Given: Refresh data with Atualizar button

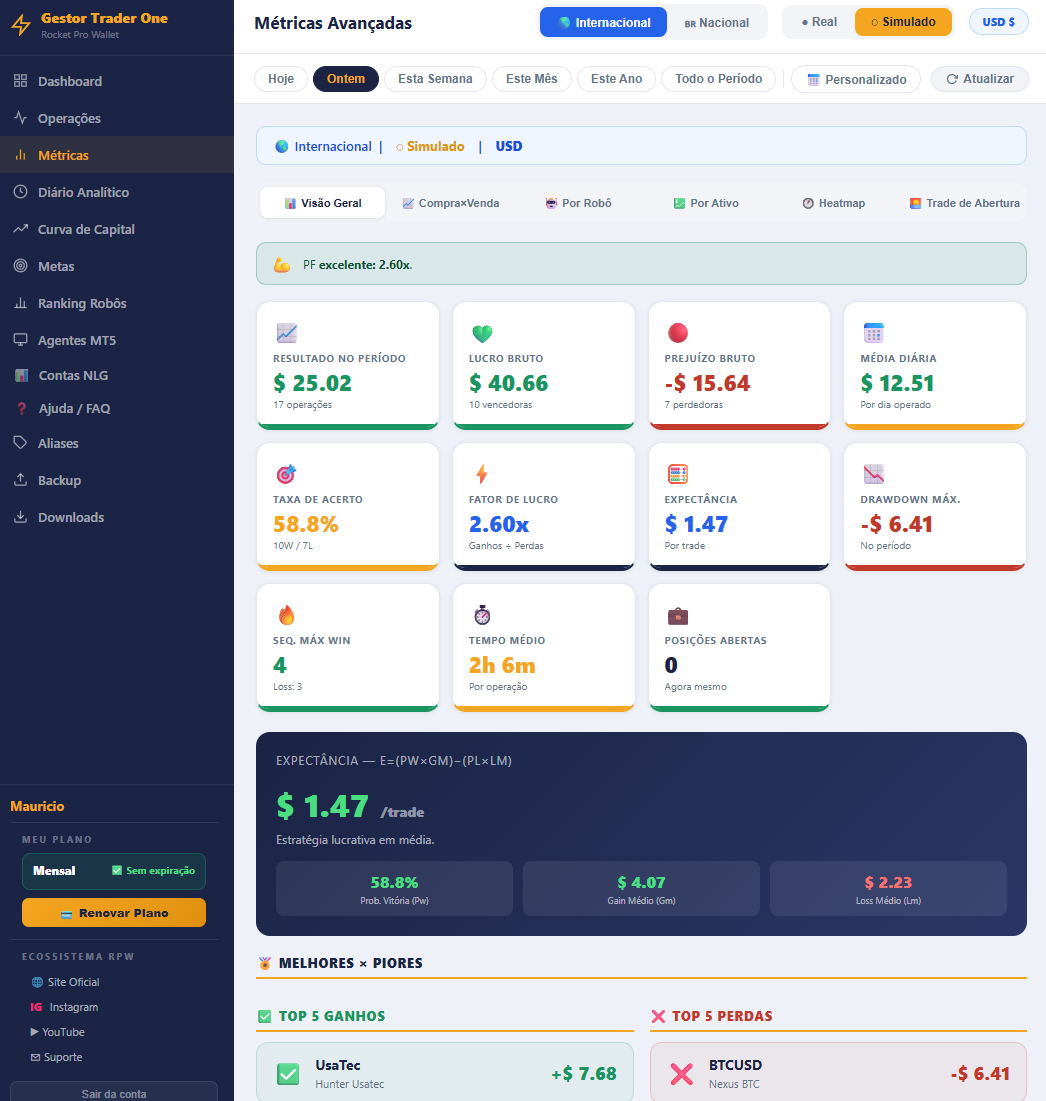Looking at the screenshot, I should (980, 79).
